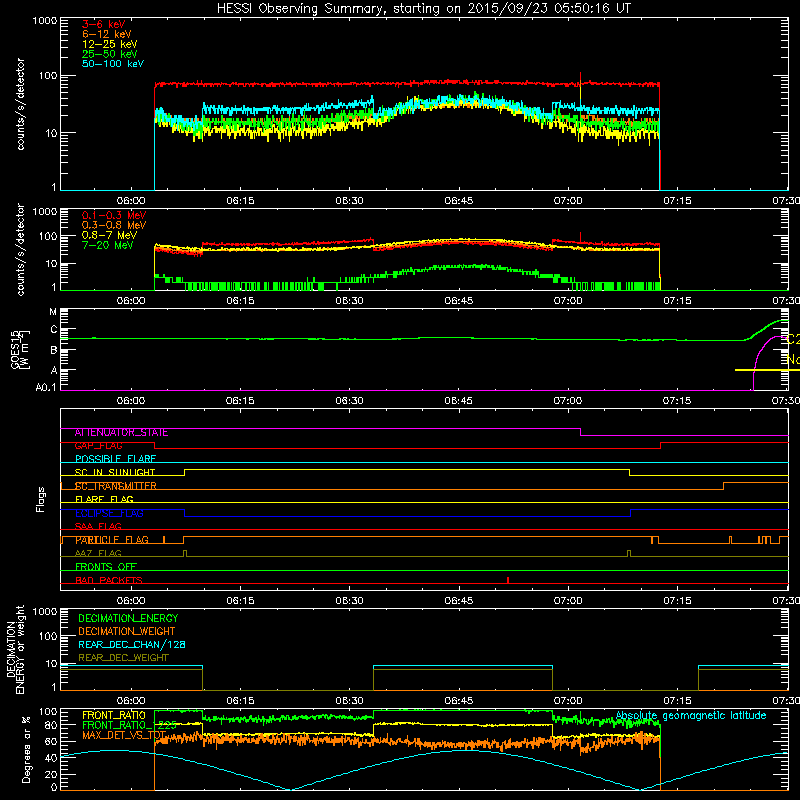Click the vertical 'Flags' axis label
Viewport: 800px width, 800px height.
click(x=40, y=499)
